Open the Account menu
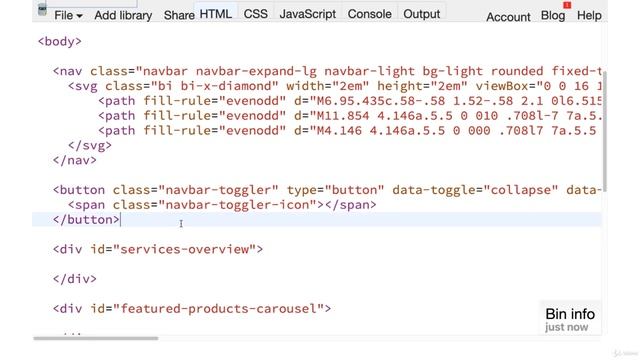 point(508,17)
